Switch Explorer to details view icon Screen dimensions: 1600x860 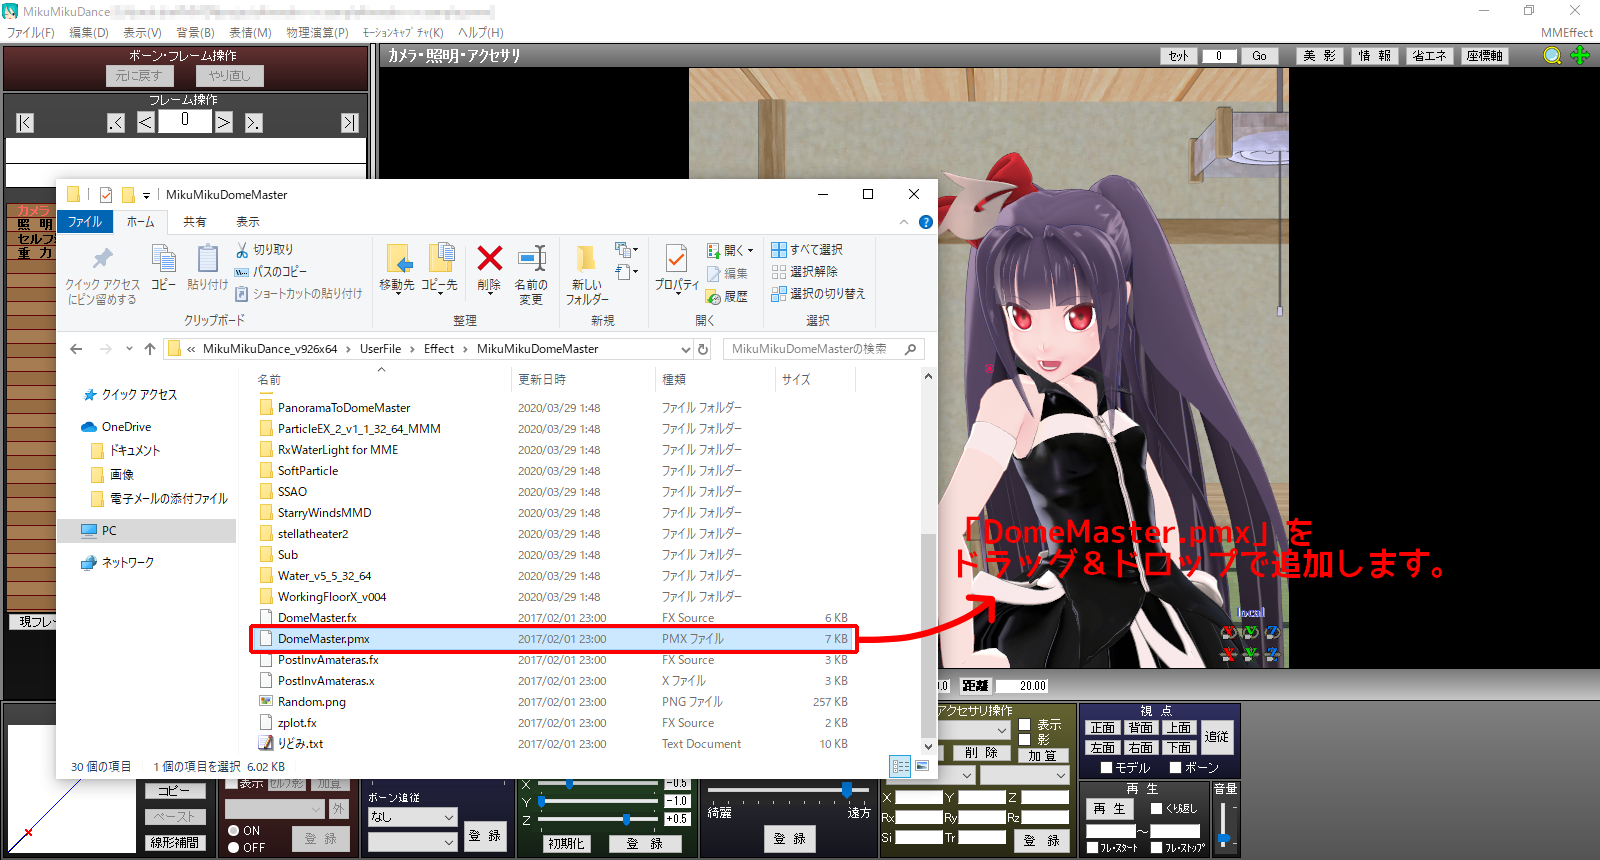tap(900, 766)
